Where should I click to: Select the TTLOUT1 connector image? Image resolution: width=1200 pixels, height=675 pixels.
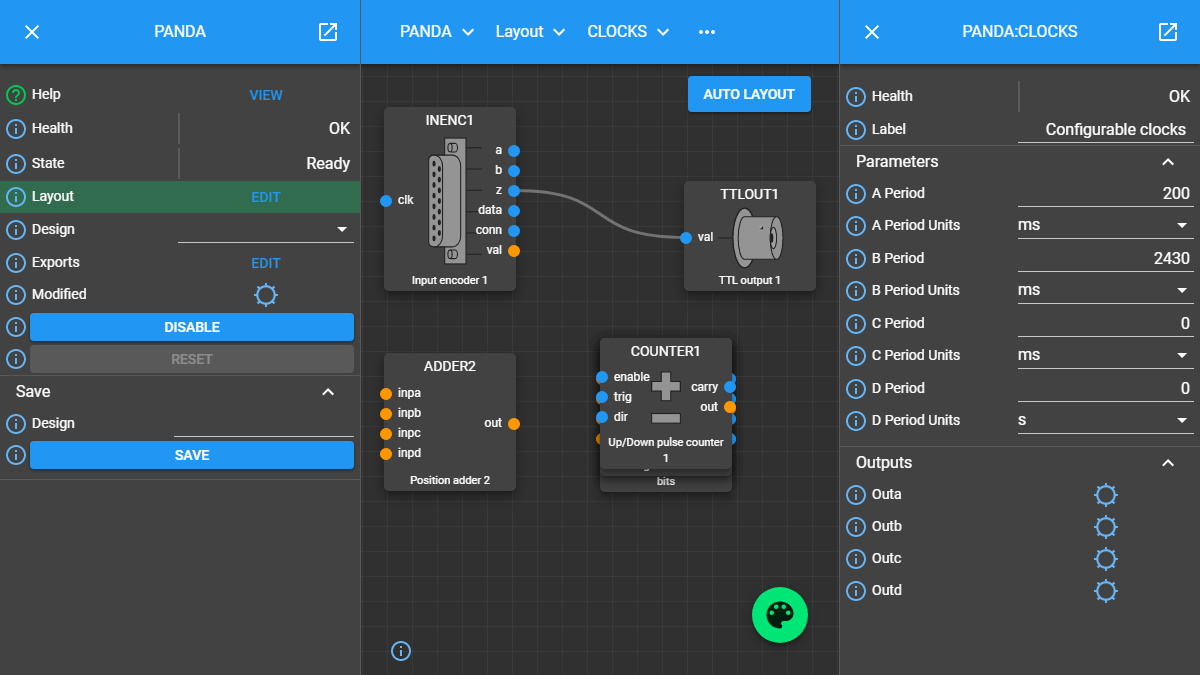pyautogui.click(x=757, y=237)
